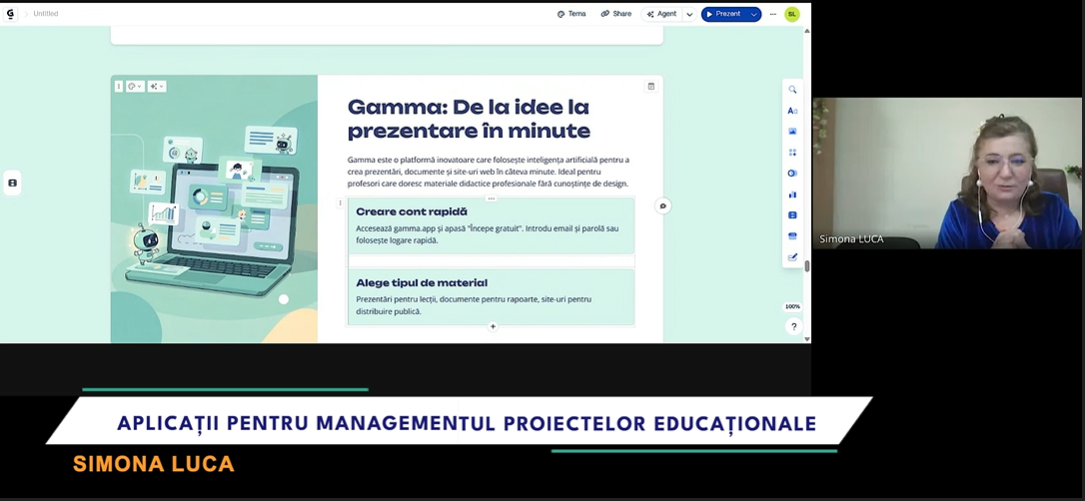Image resolution: width=1085 pixels, height=501 pixels.
Task: Select the Alege tipul de material heading
Action: (x=421, y=283)
